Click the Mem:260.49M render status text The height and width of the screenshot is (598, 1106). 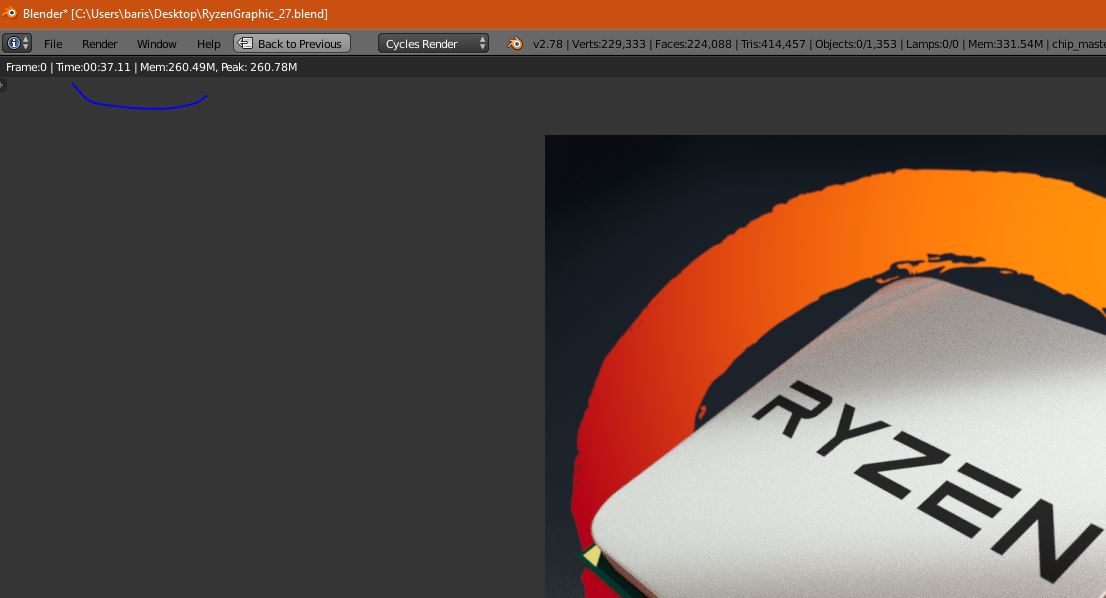[x=178, y=67]
